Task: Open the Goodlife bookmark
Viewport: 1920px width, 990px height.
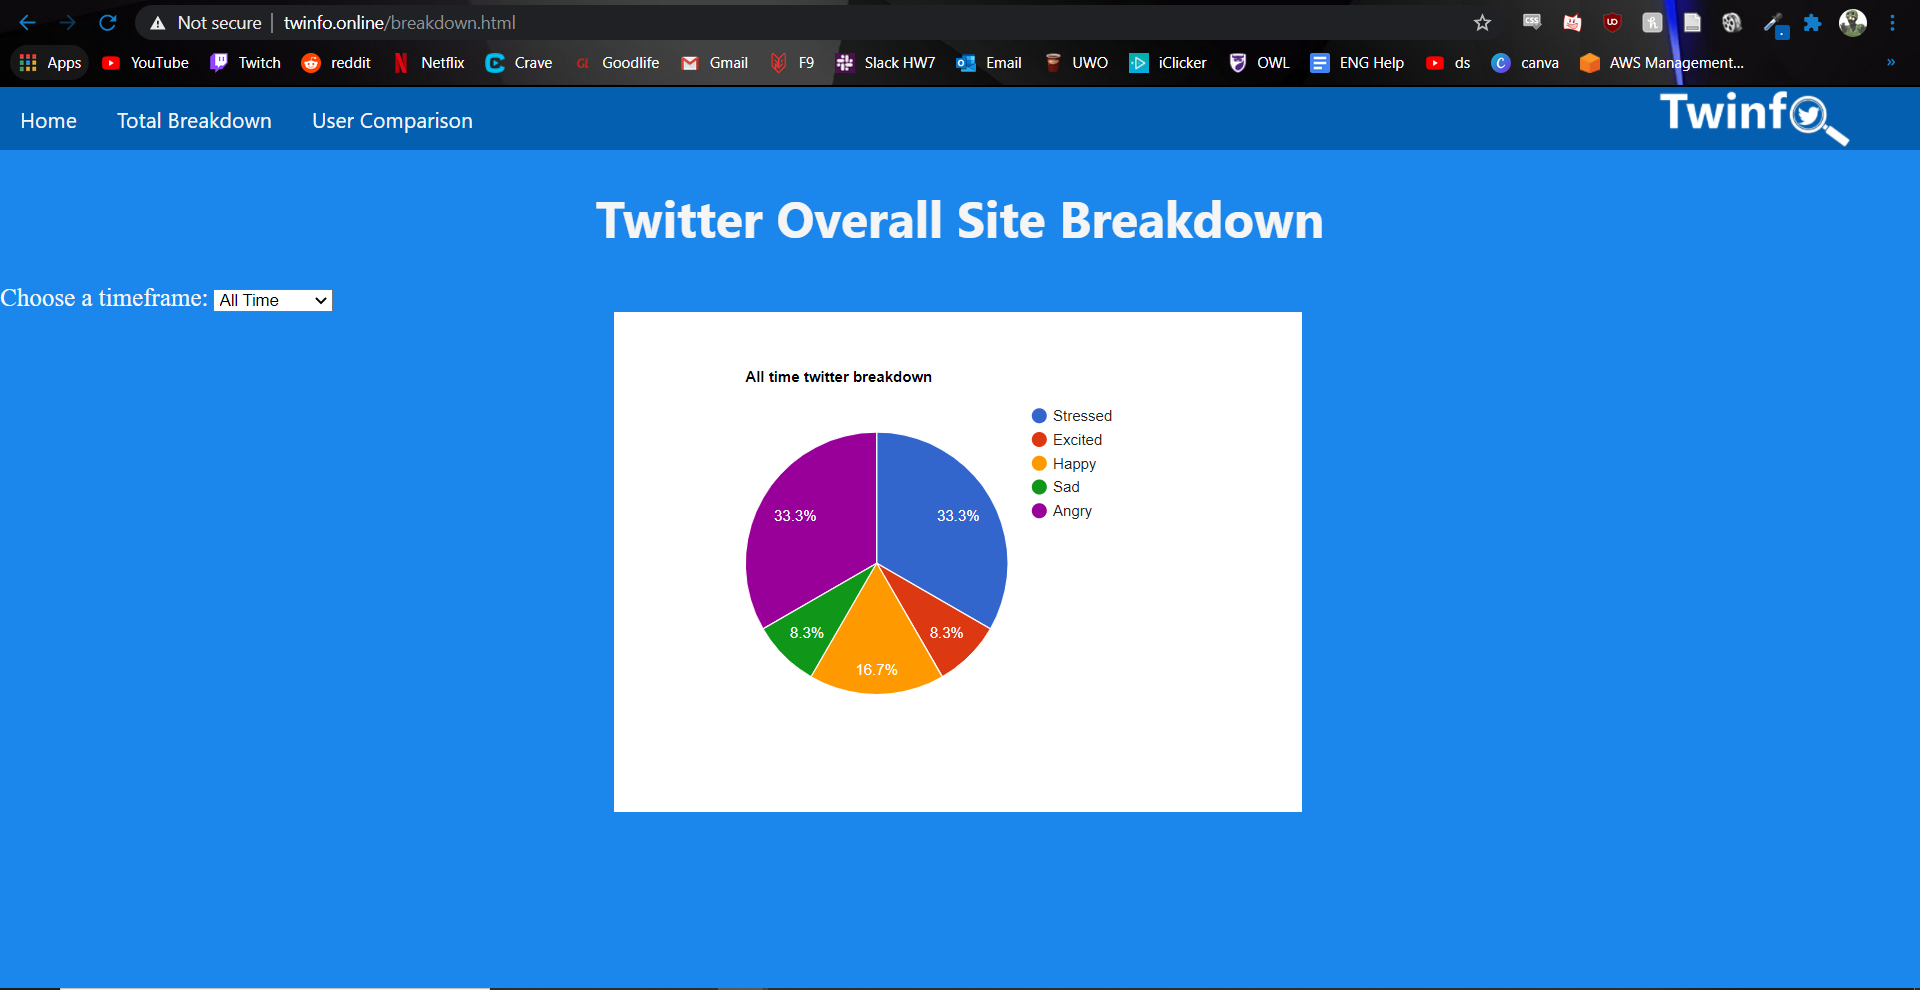Action: (x=617, y=62)
